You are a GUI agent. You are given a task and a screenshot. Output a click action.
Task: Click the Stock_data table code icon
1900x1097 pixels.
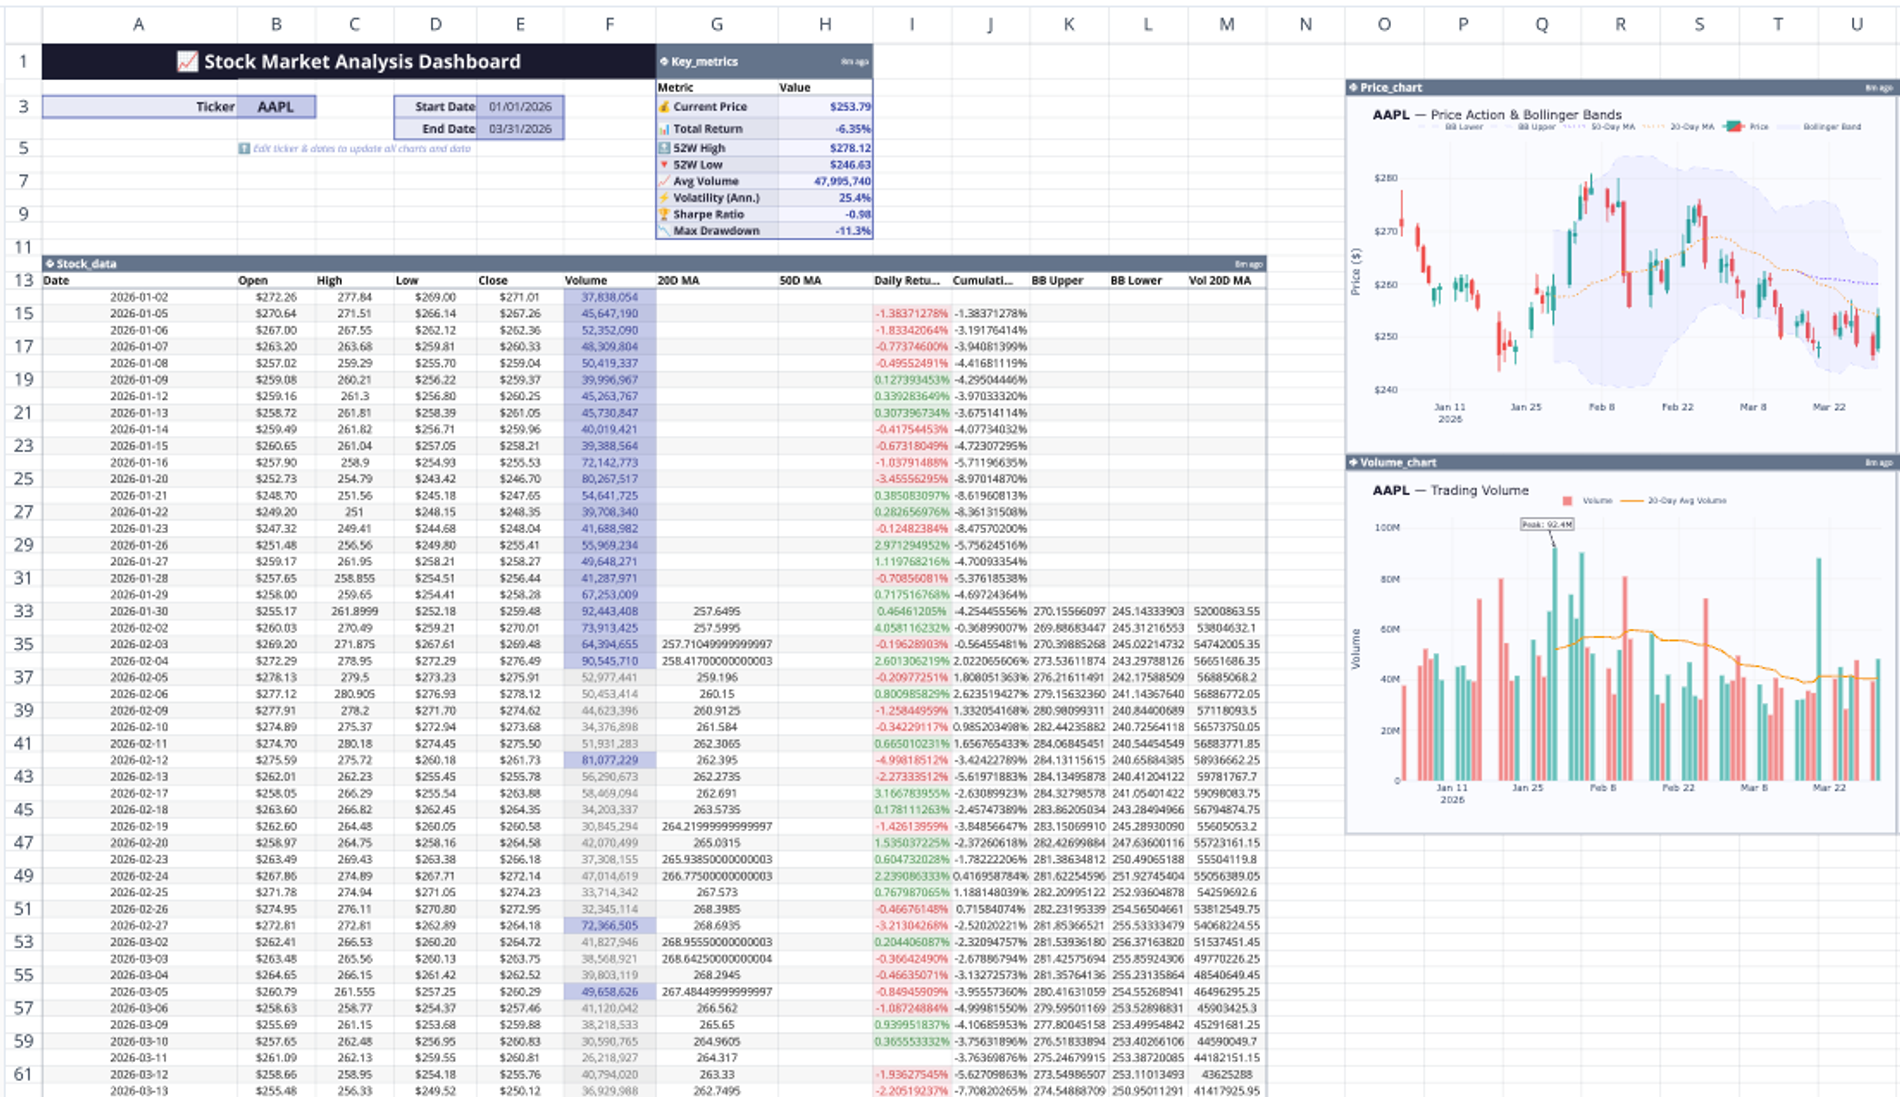[49, 264]
